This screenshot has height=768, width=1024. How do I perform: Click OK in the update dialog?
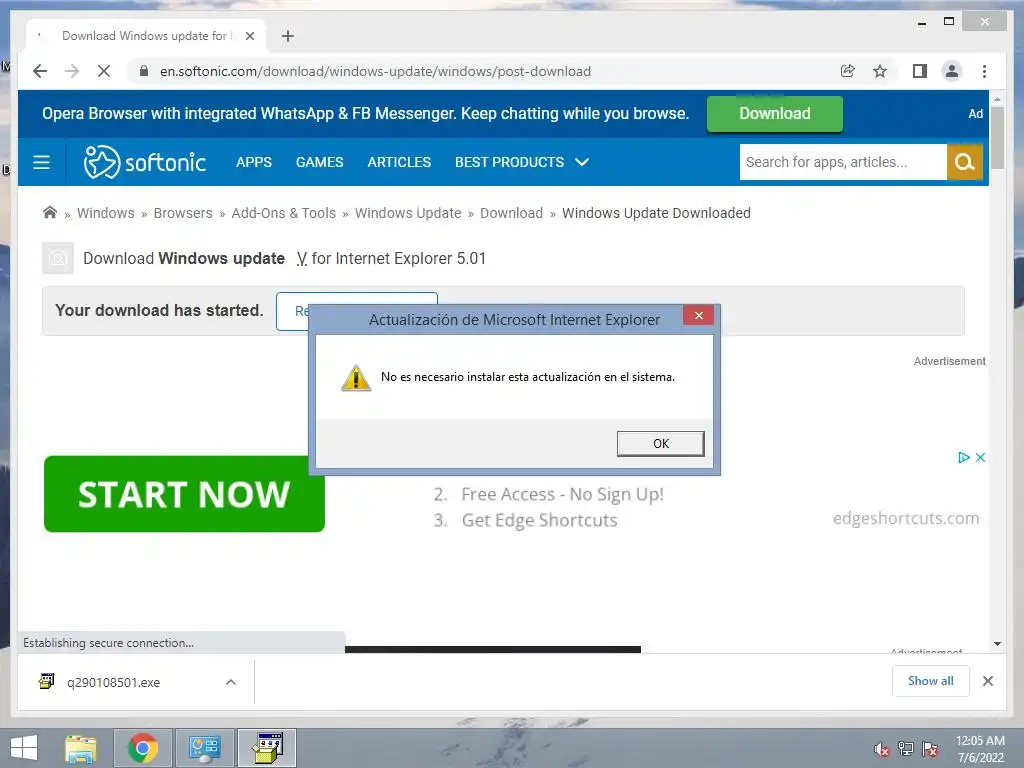point(661,443)
